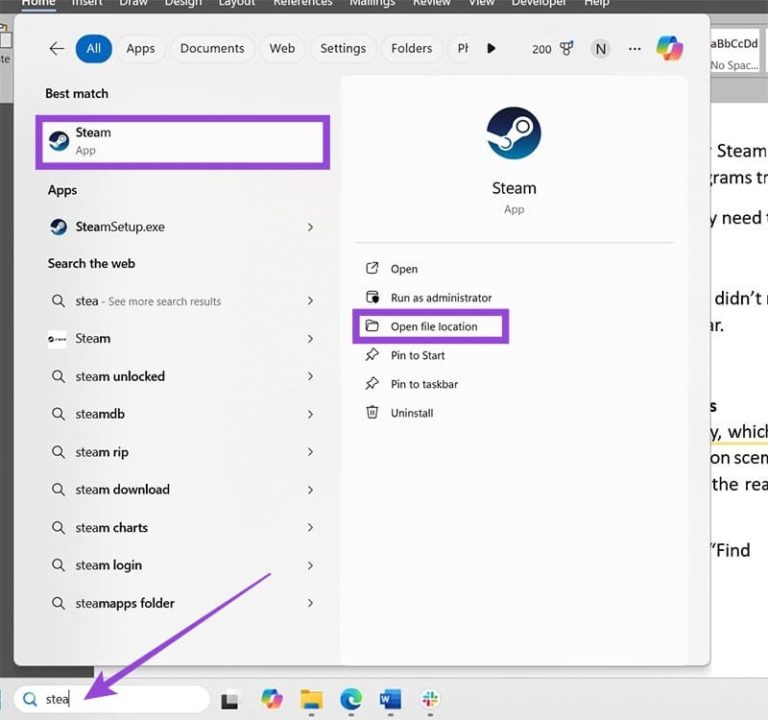
Task: Expand the 'steam unlocked' suggestion chevron
Action: 310,377
